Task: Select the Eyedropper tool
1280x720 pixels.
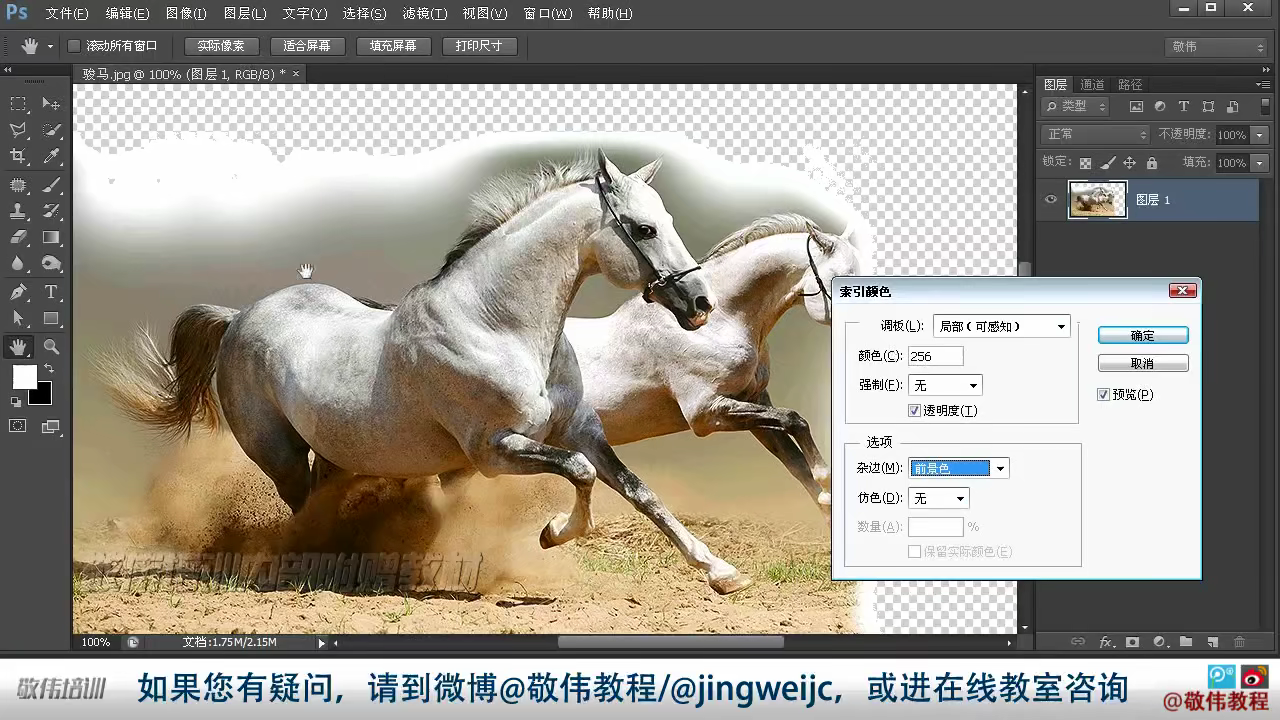Action: click(51, 157)
